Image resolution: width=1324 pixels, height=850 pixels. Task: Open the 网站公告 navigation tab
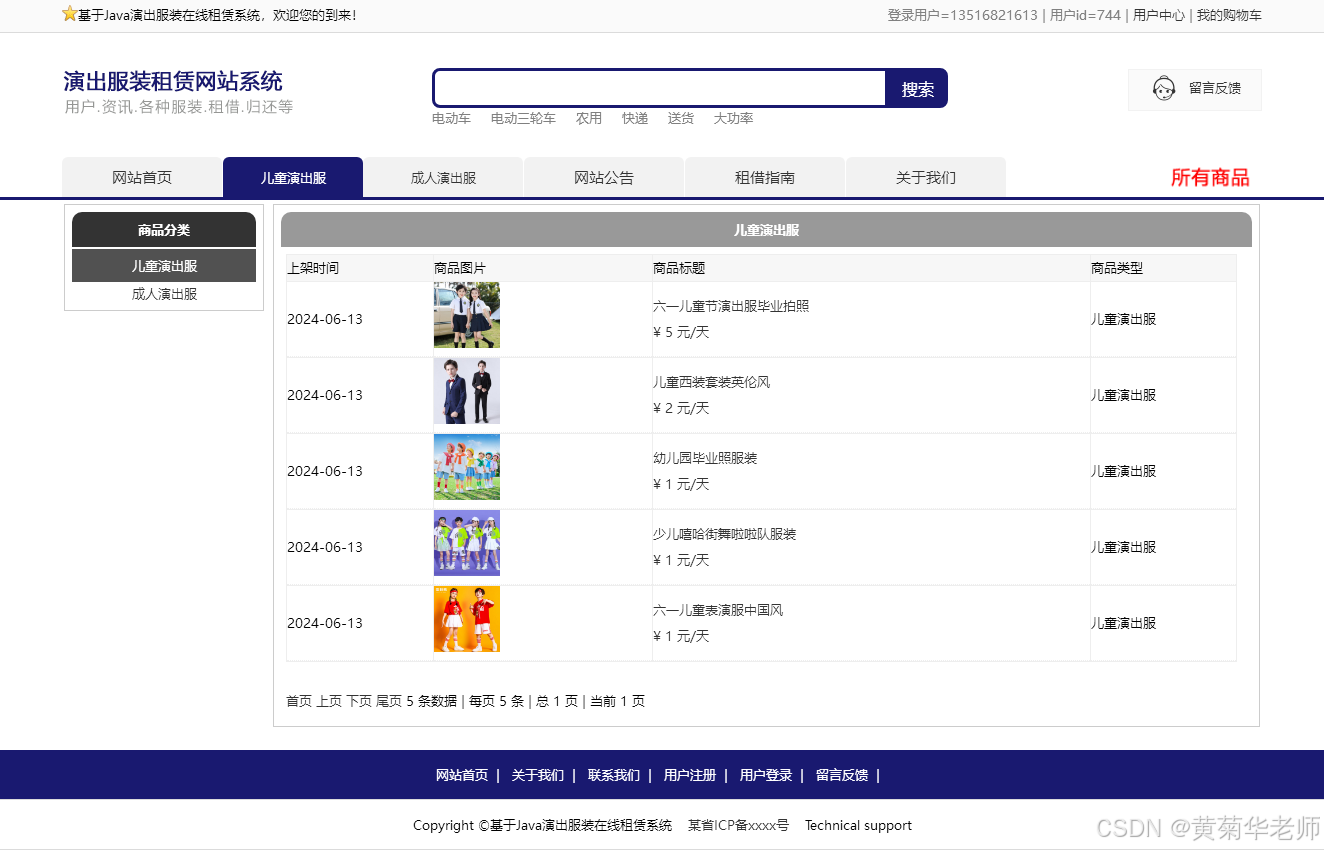point(604,178)
